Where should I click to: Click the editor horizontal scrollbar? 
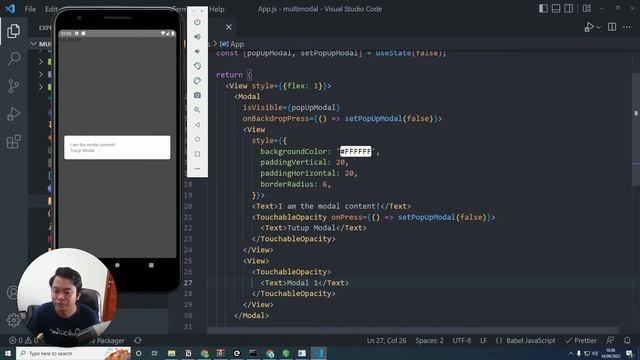tap(413, 330)
